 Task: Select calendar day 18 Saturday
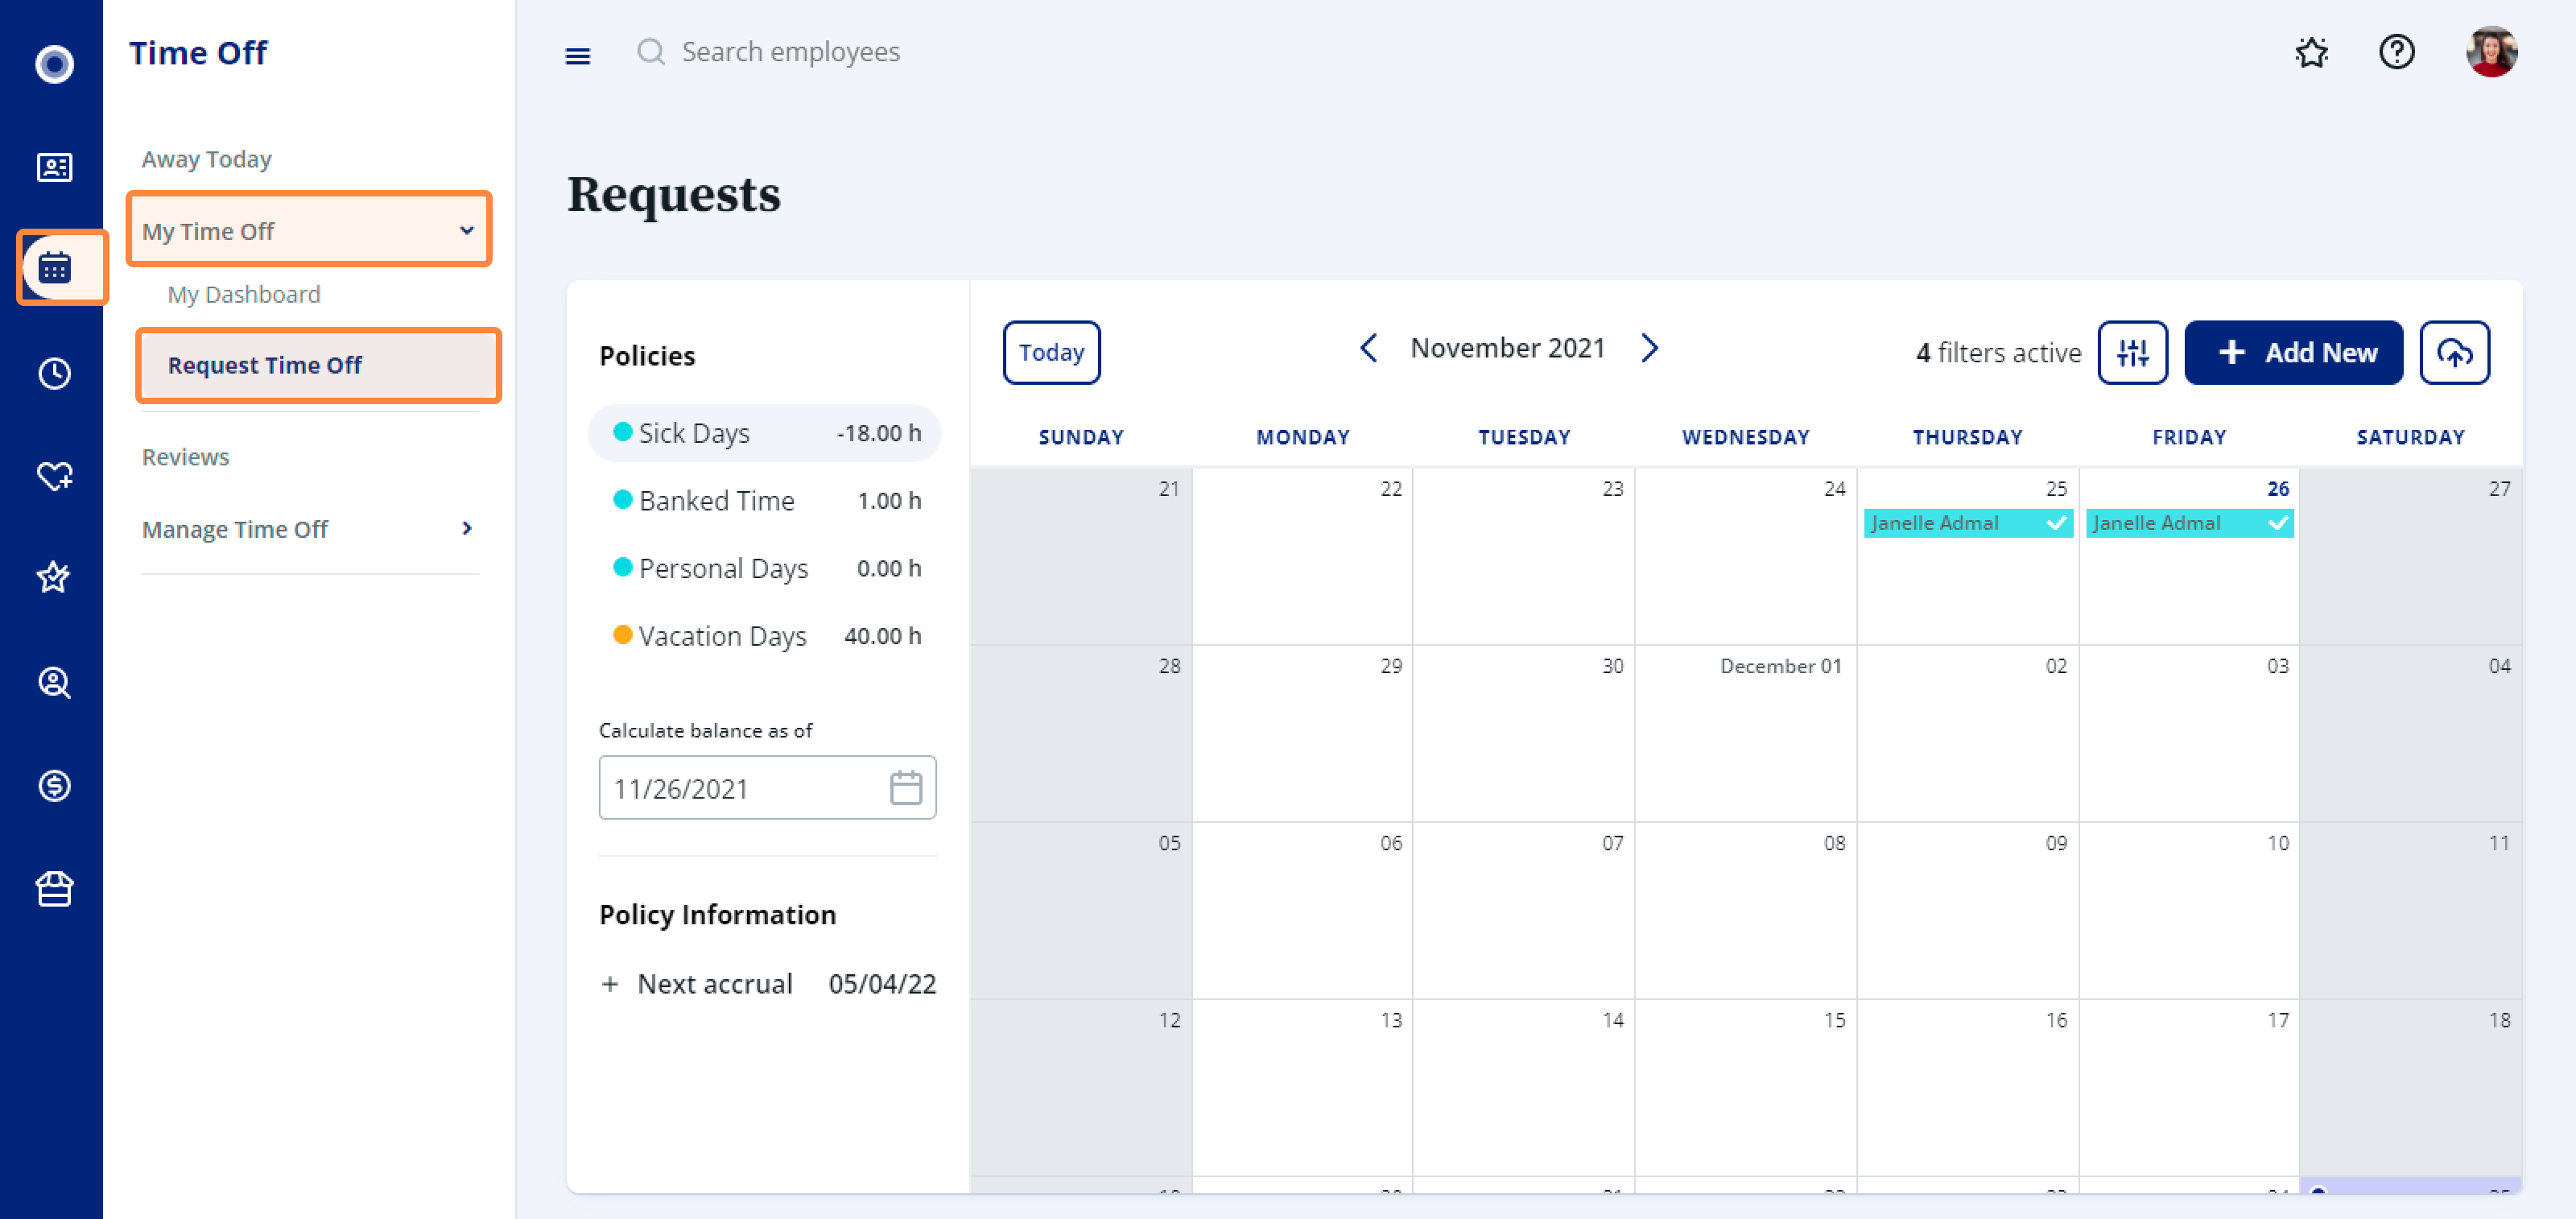point(2410,1086)
